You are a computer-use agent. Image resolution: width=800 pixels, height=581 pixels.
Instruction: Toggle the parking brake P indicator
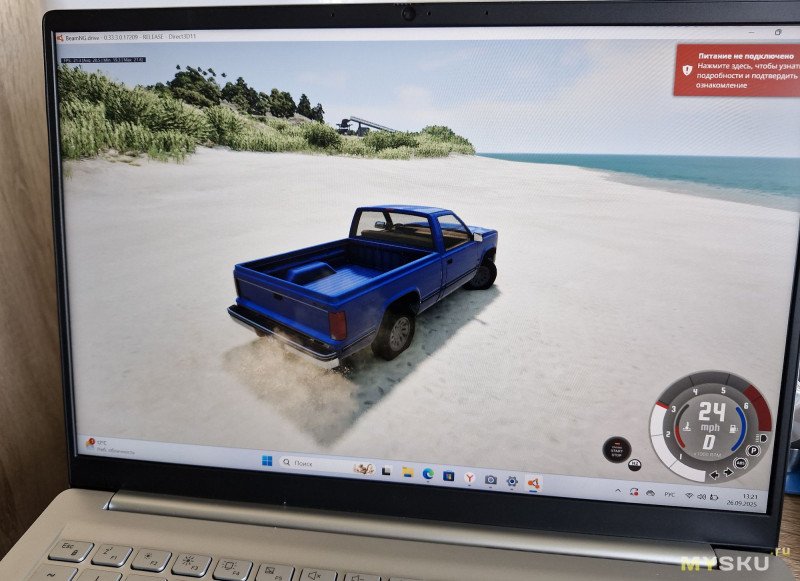point(753,450)
